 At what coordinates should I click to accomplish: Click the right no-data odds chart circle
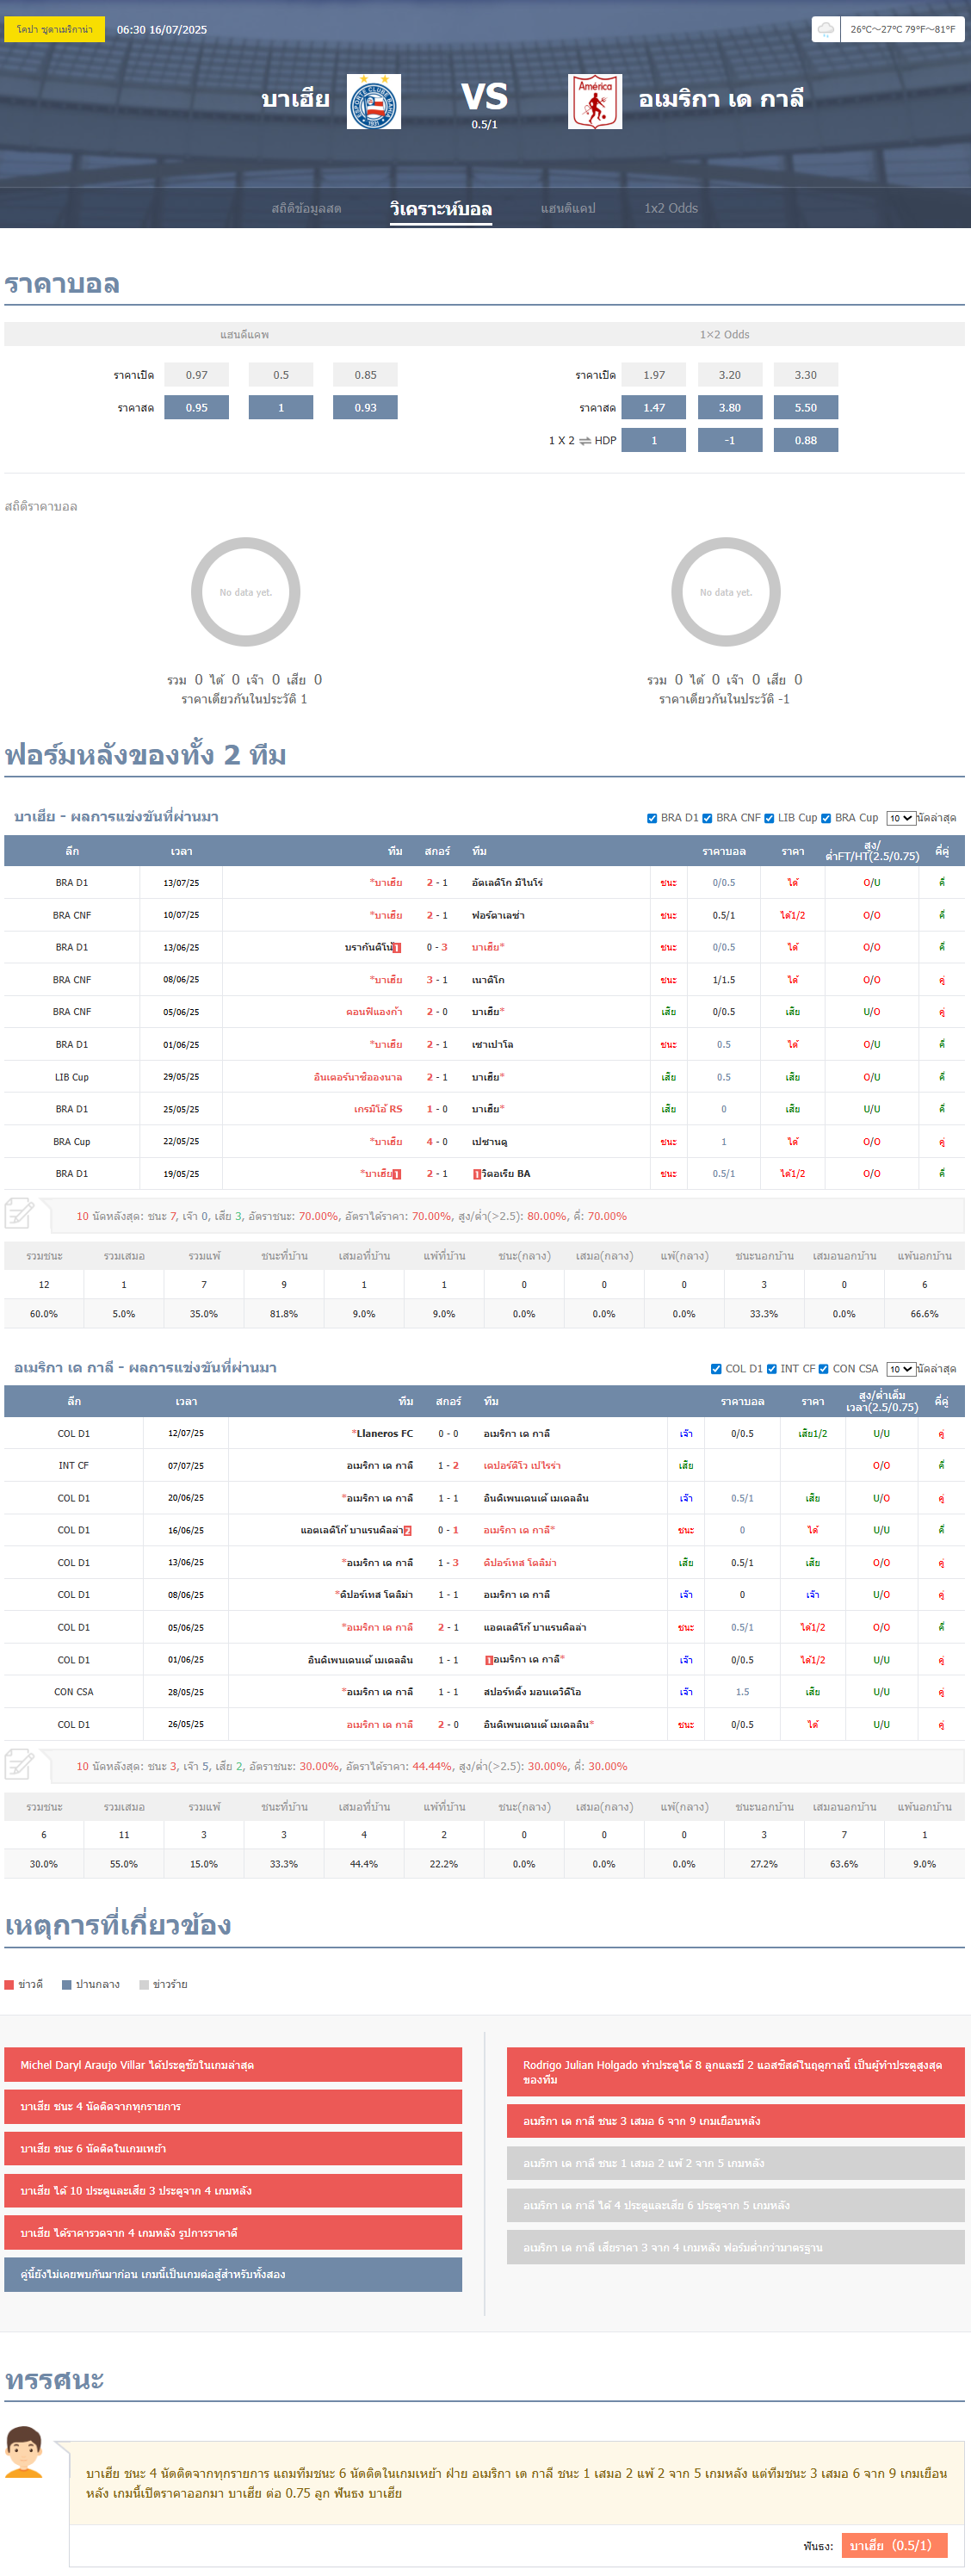[726, 592]
